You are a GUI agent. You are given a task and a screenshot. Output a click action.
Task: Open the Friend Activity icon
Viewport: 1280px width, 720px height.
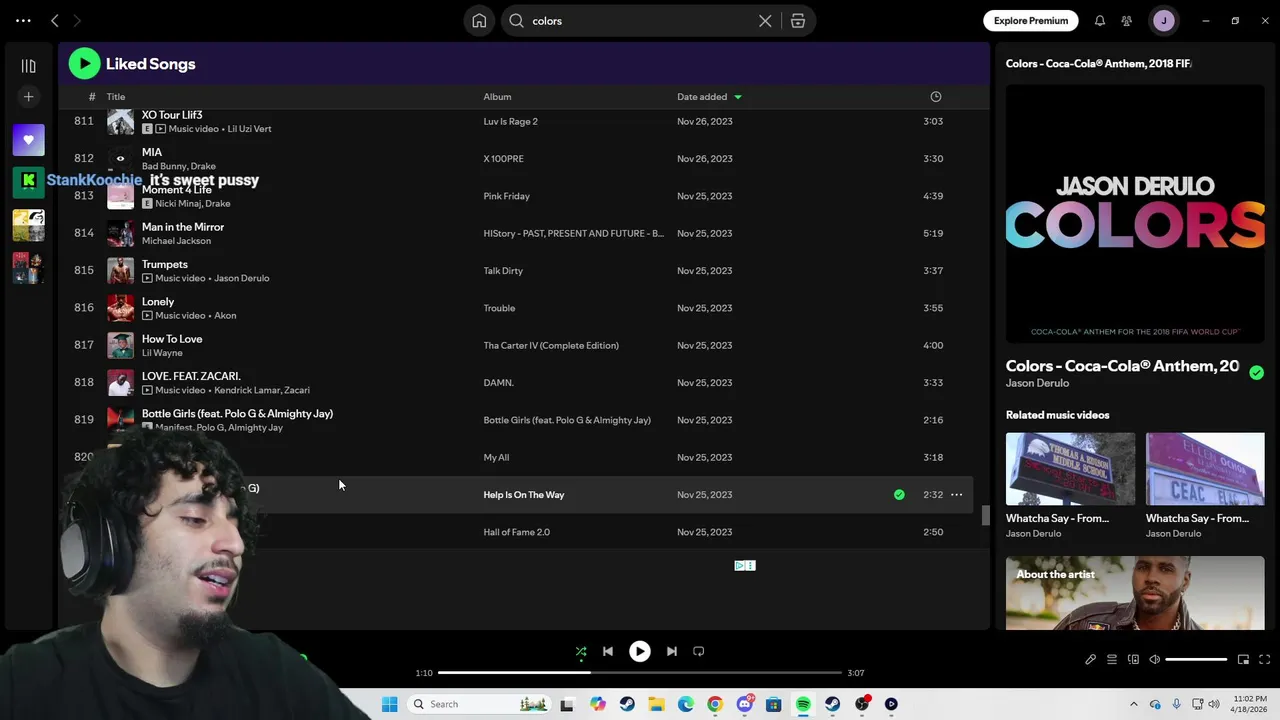[1127, 21]
